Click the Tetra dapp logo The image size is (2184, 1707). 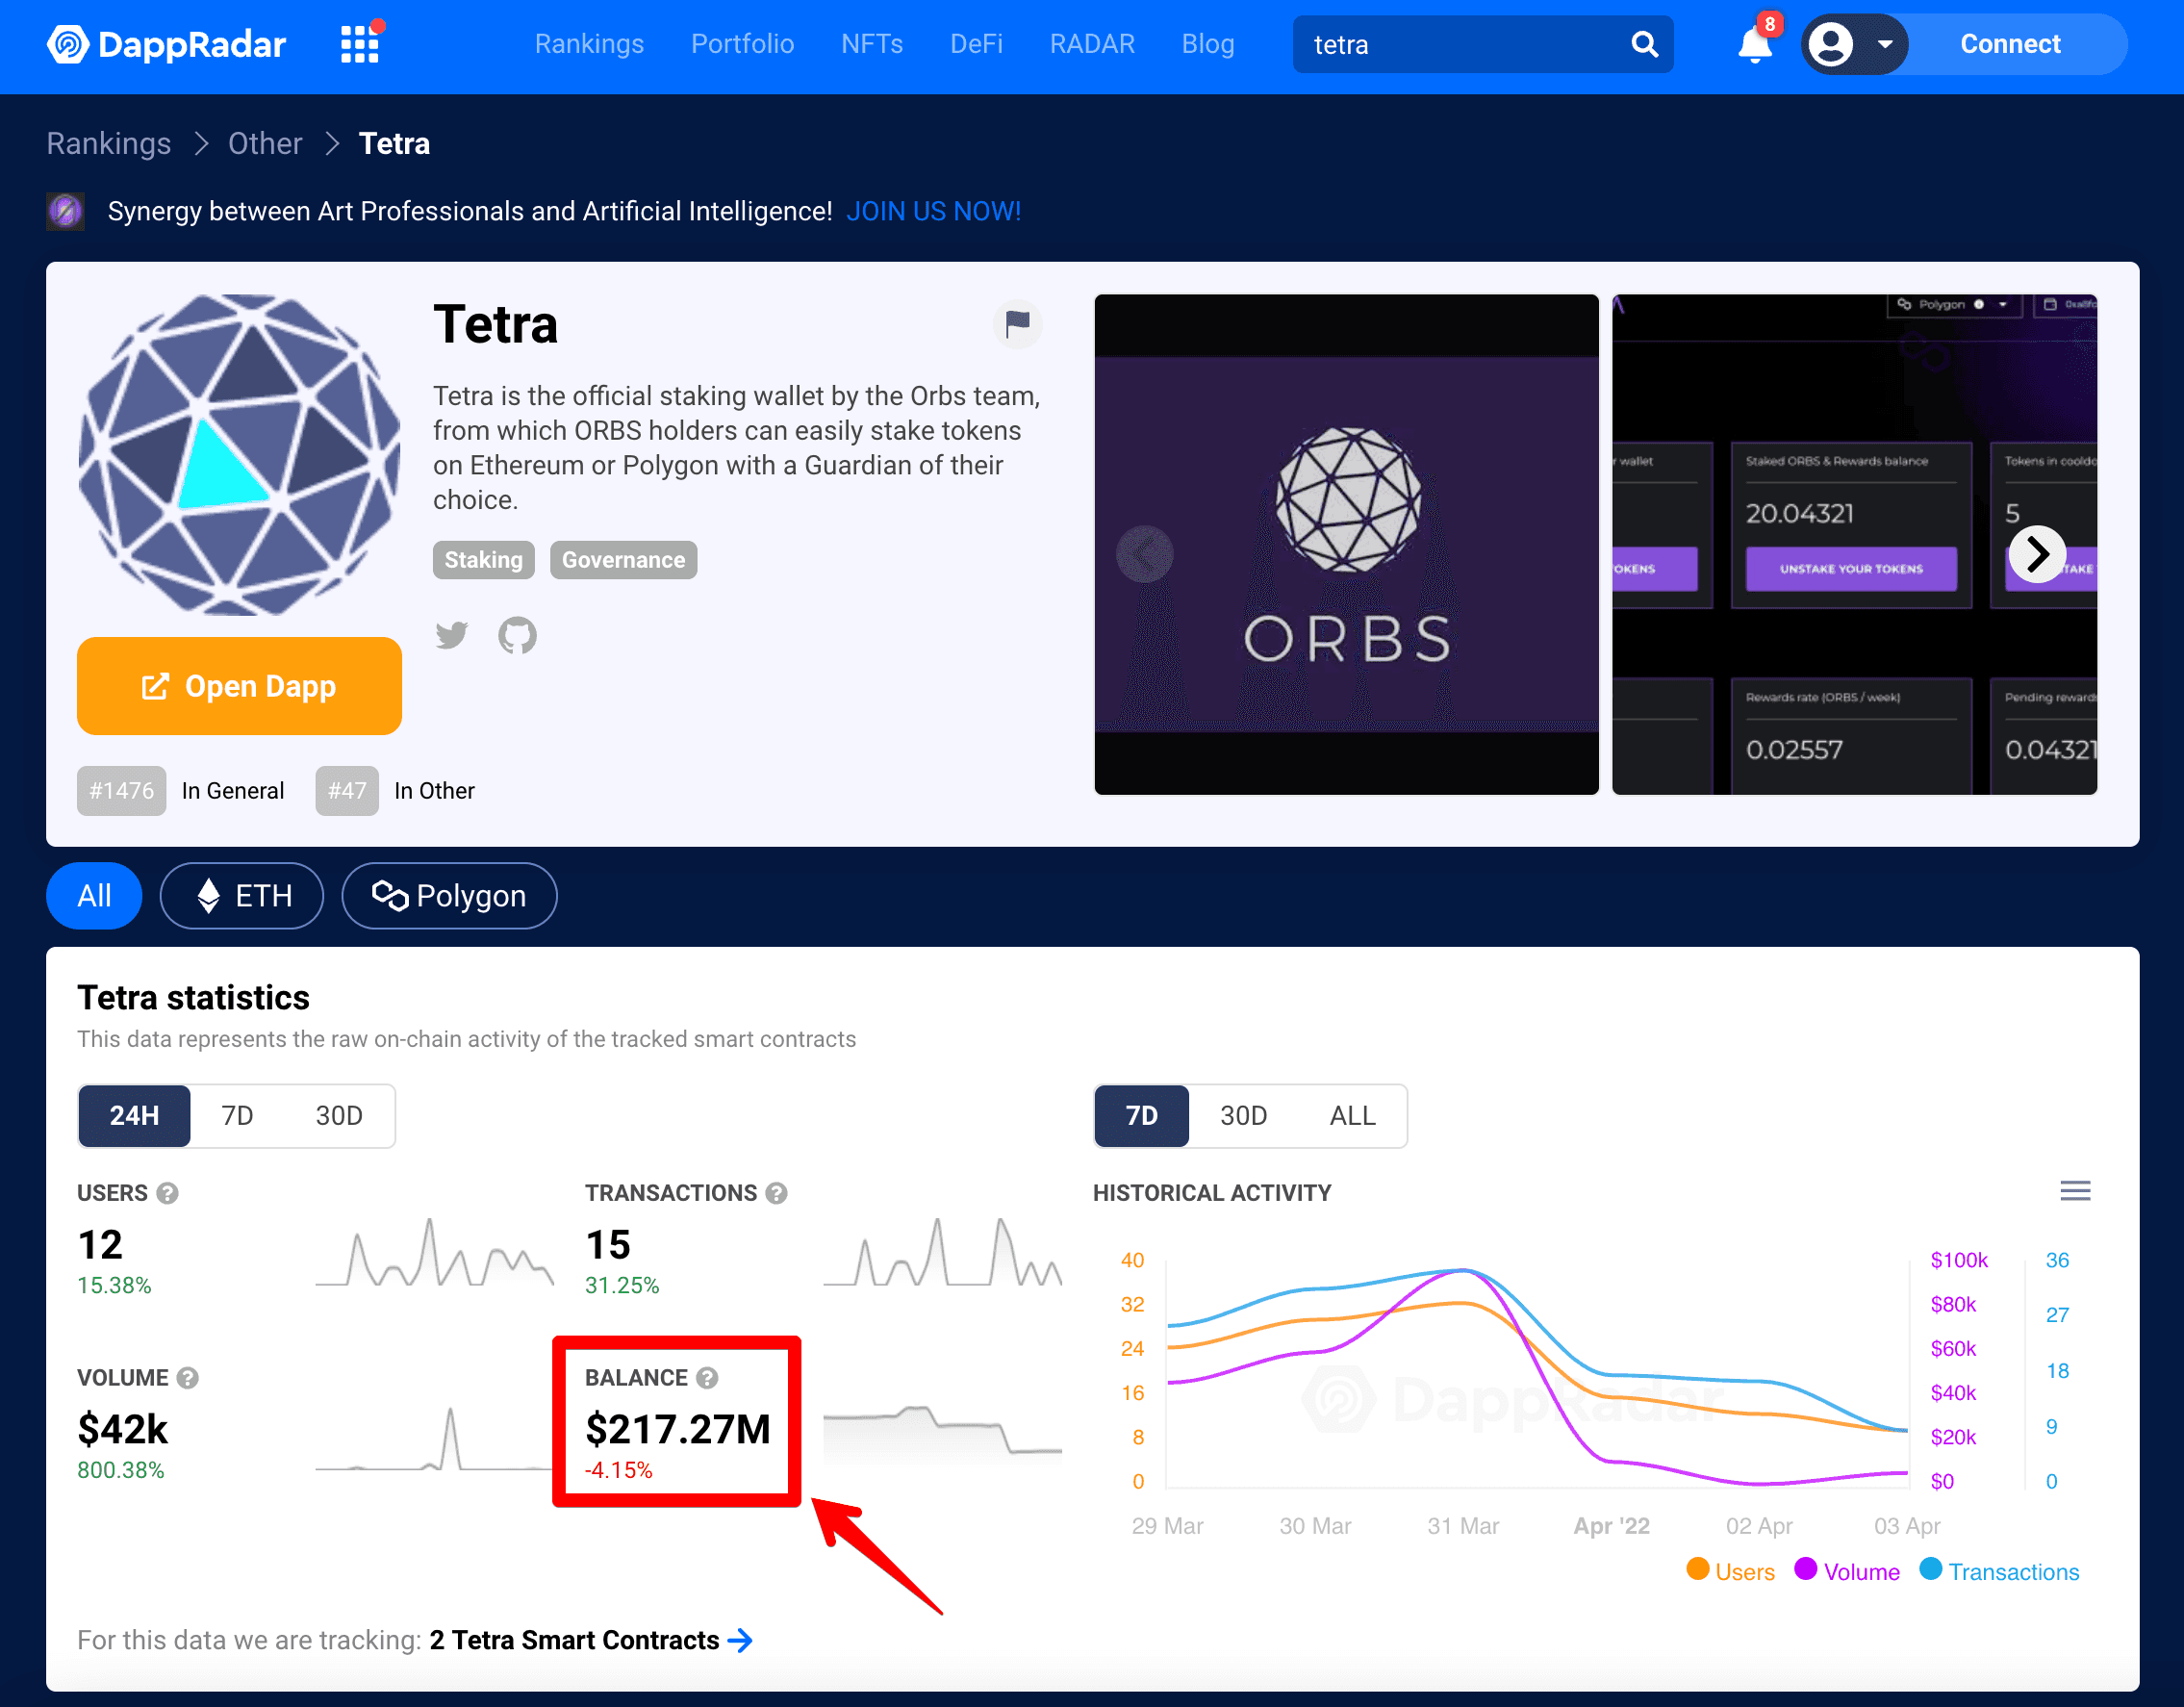click(x=239, y=455)
